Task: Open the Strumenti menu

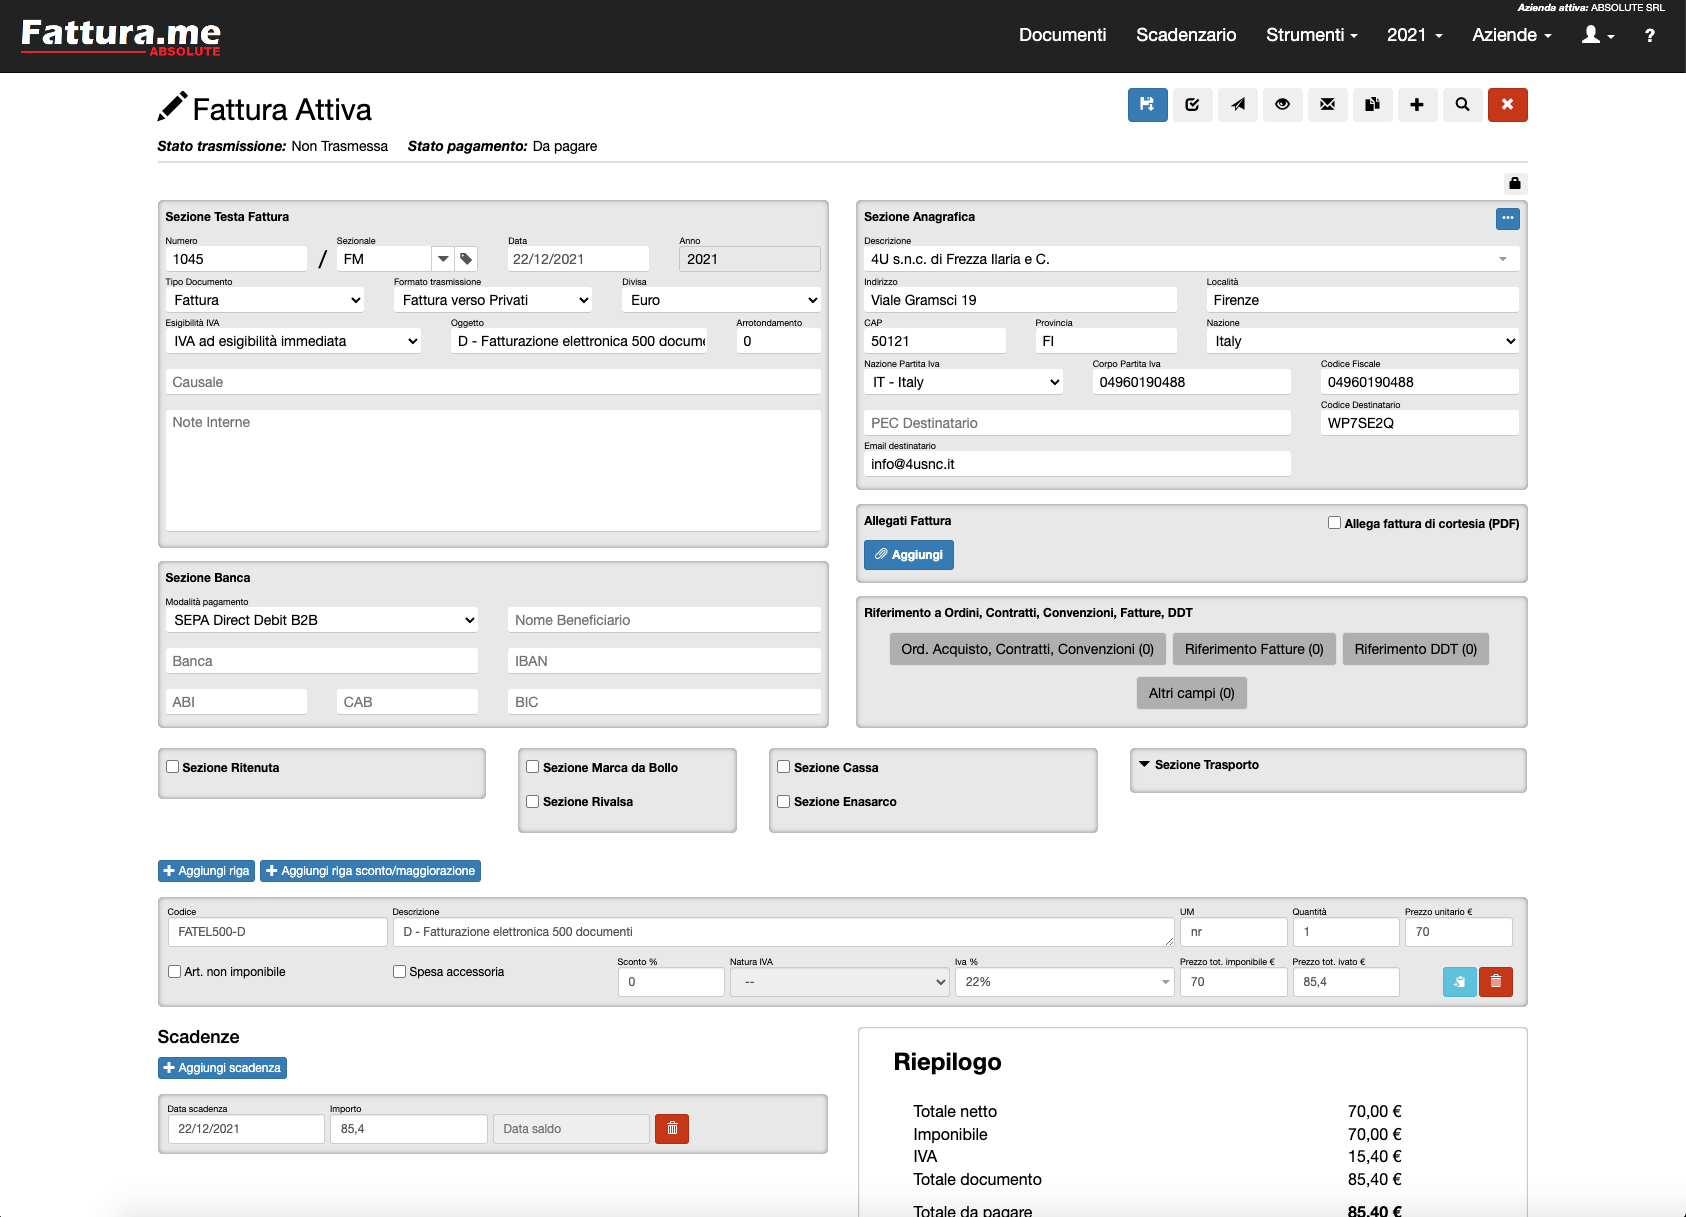Action: pyautogui.click(x=1311, y=35)
